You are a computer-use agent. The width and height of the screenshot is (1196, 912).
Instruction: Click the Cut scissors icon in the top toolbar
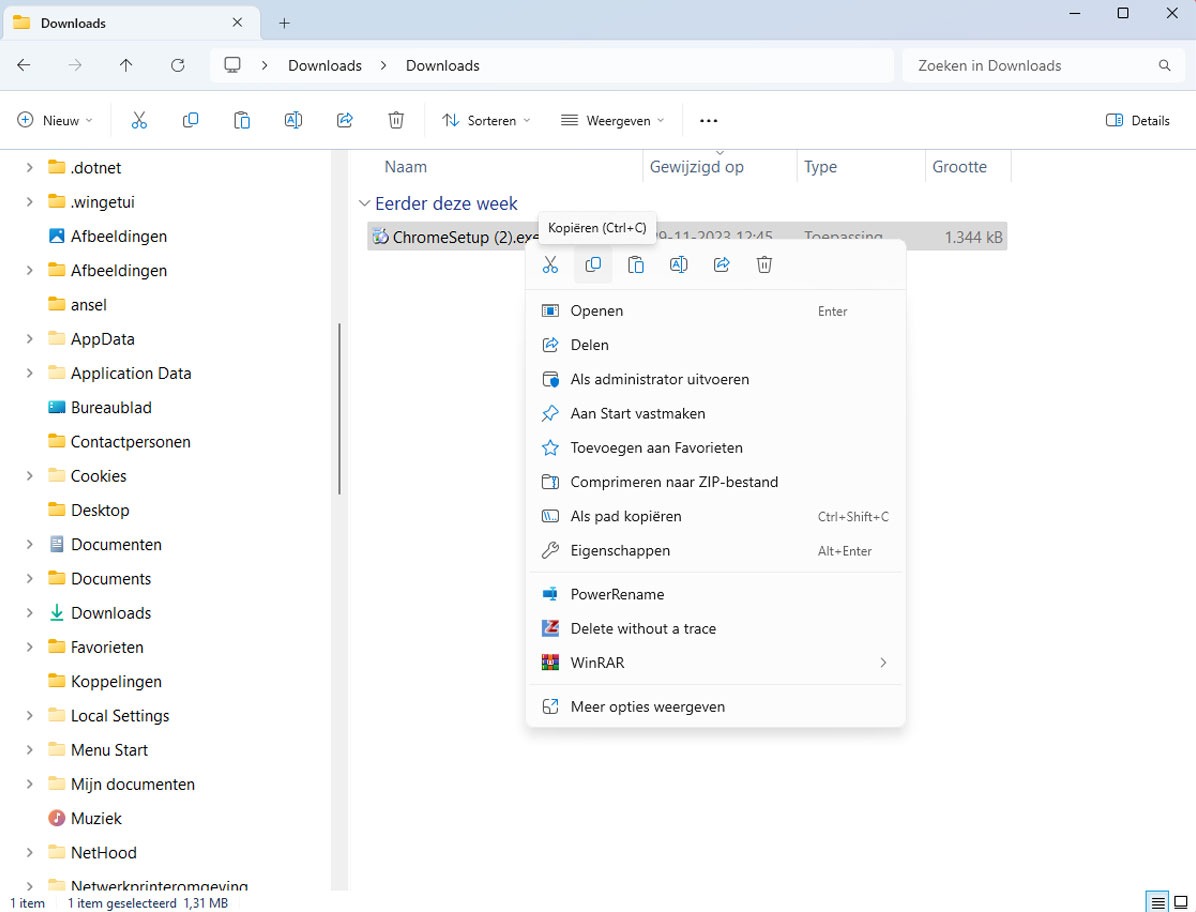click(x=139, y=120)
